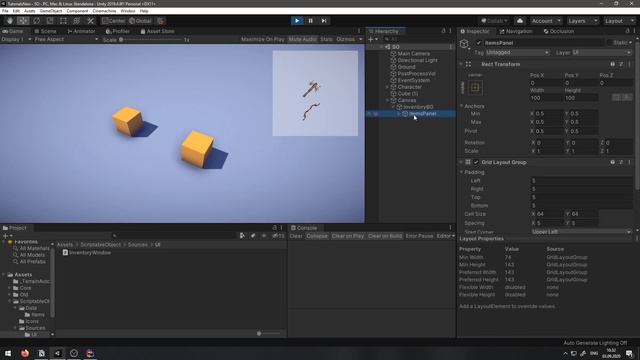
Task: Stop play mode with the Play button
Action: (x=297, y=21)
